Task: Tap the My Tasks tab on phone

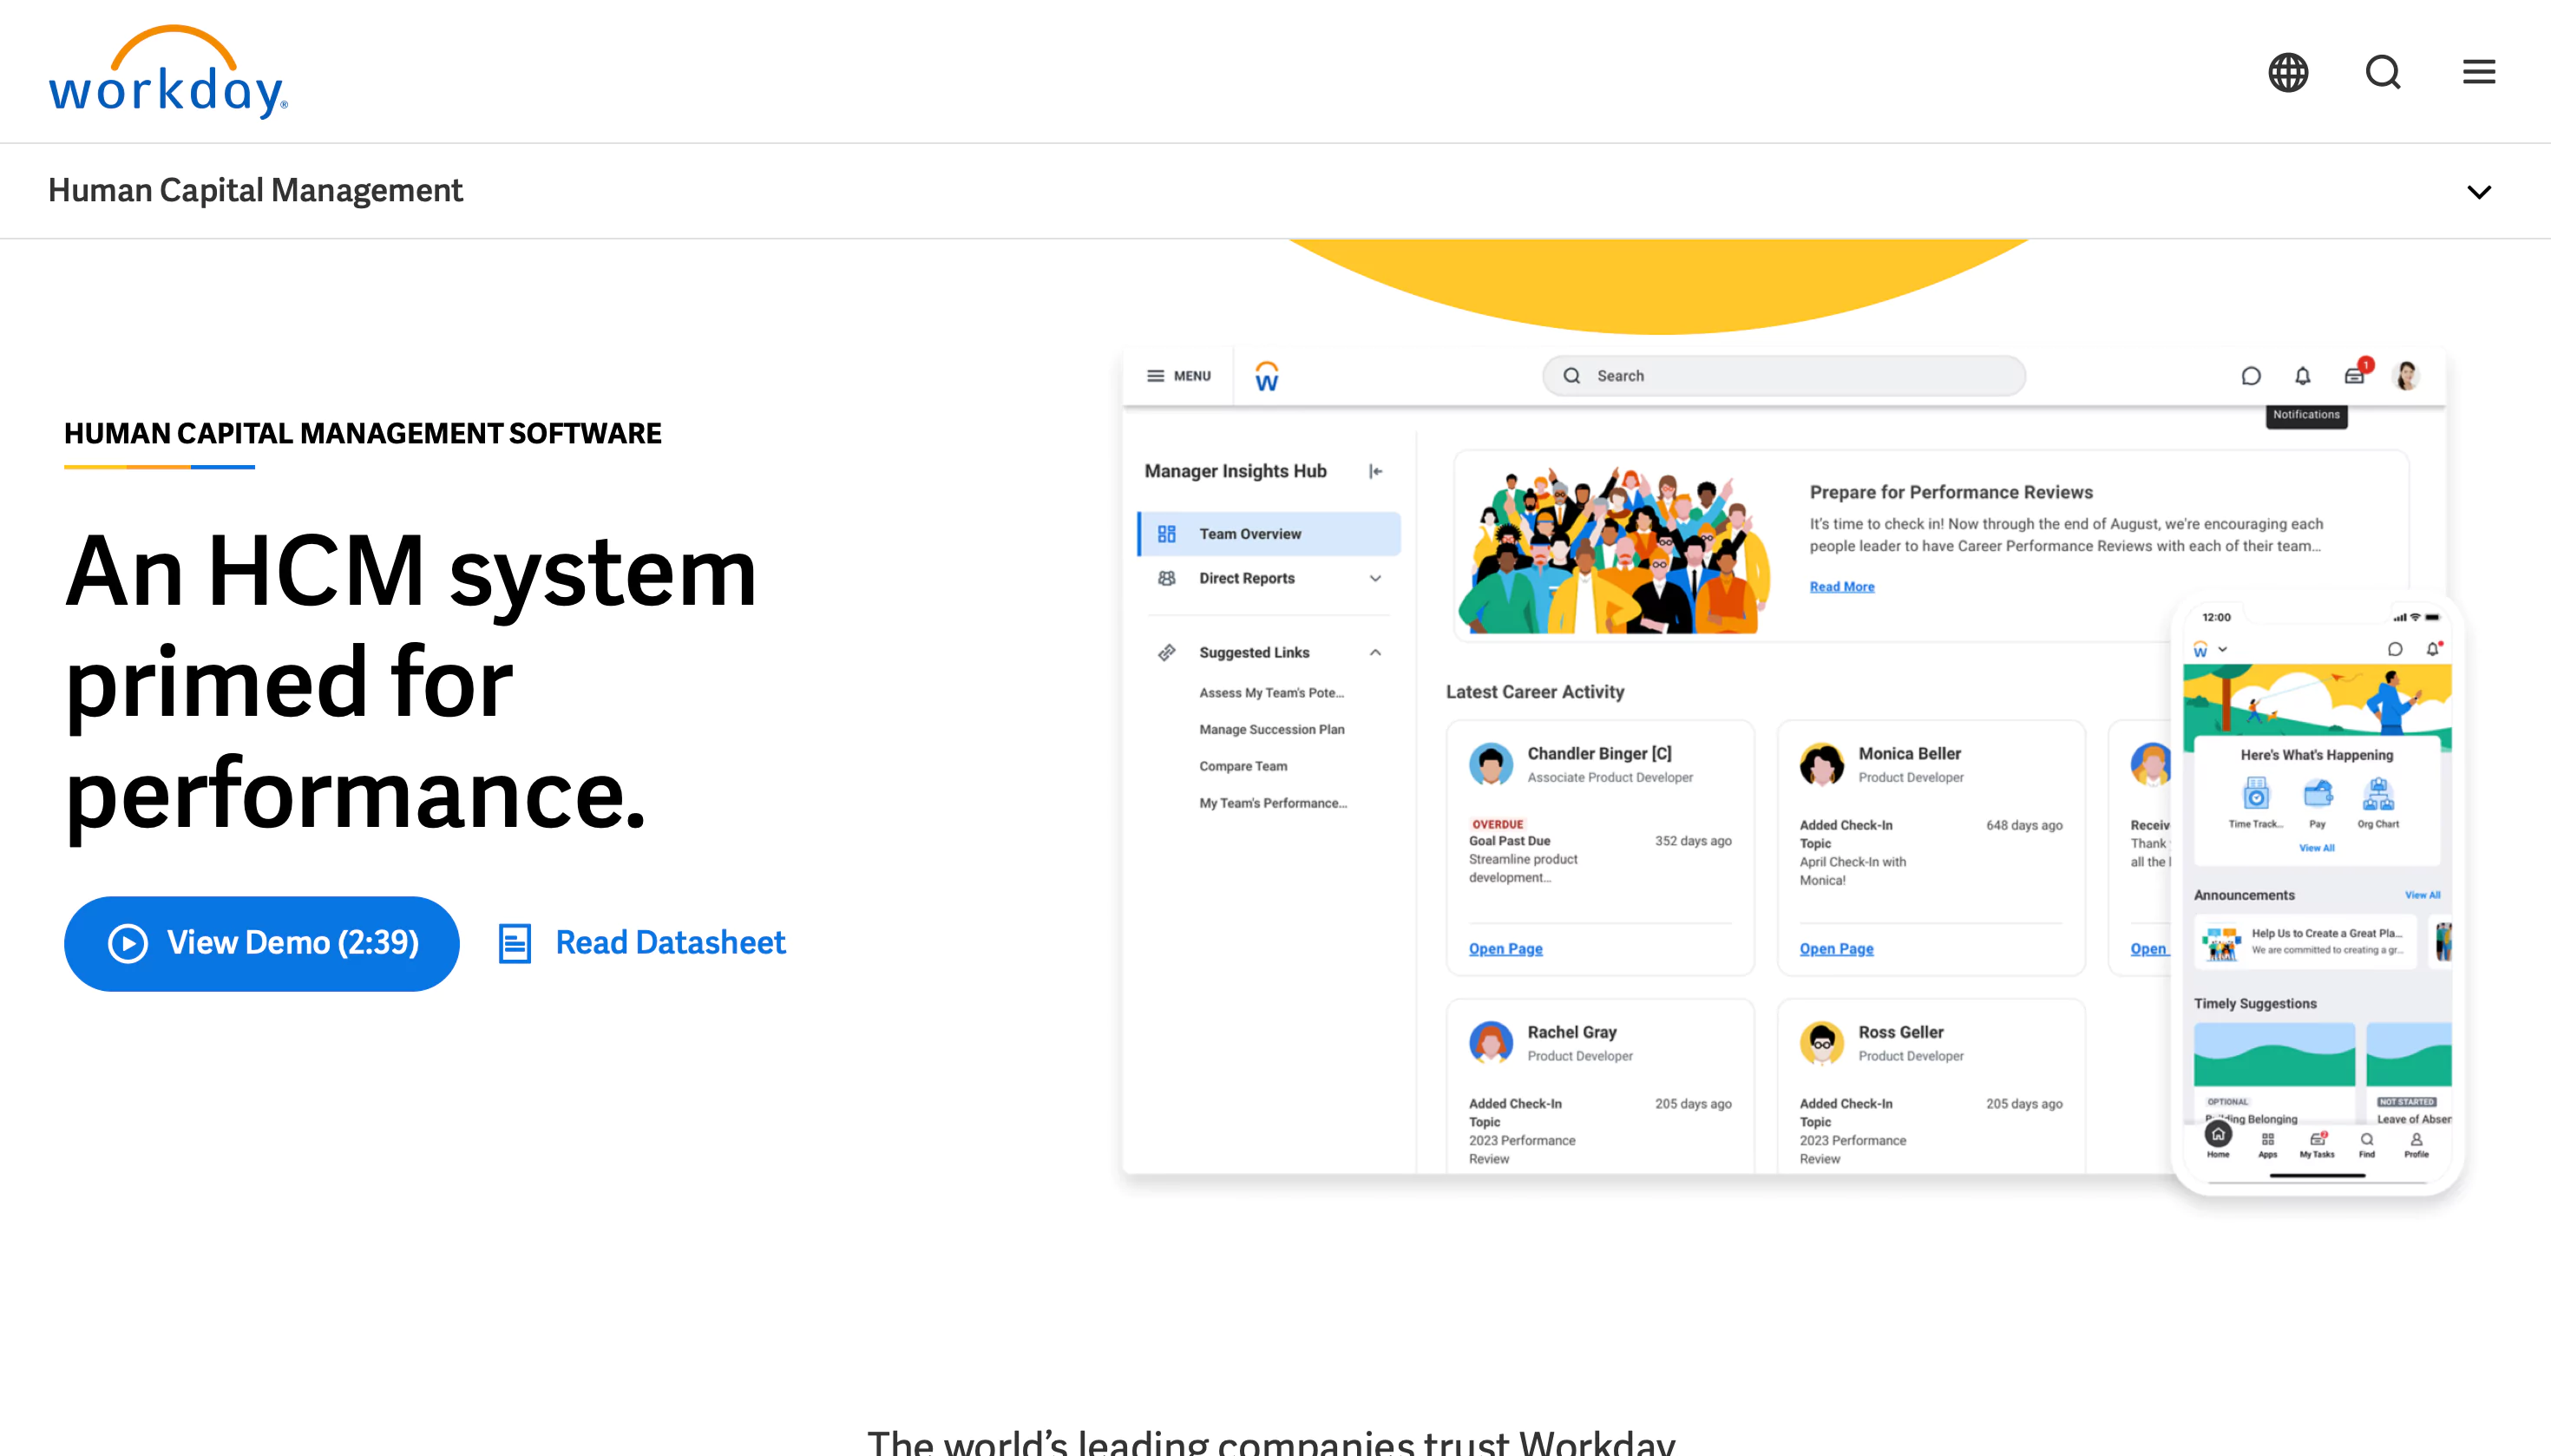Action: click(2317, 1145)
